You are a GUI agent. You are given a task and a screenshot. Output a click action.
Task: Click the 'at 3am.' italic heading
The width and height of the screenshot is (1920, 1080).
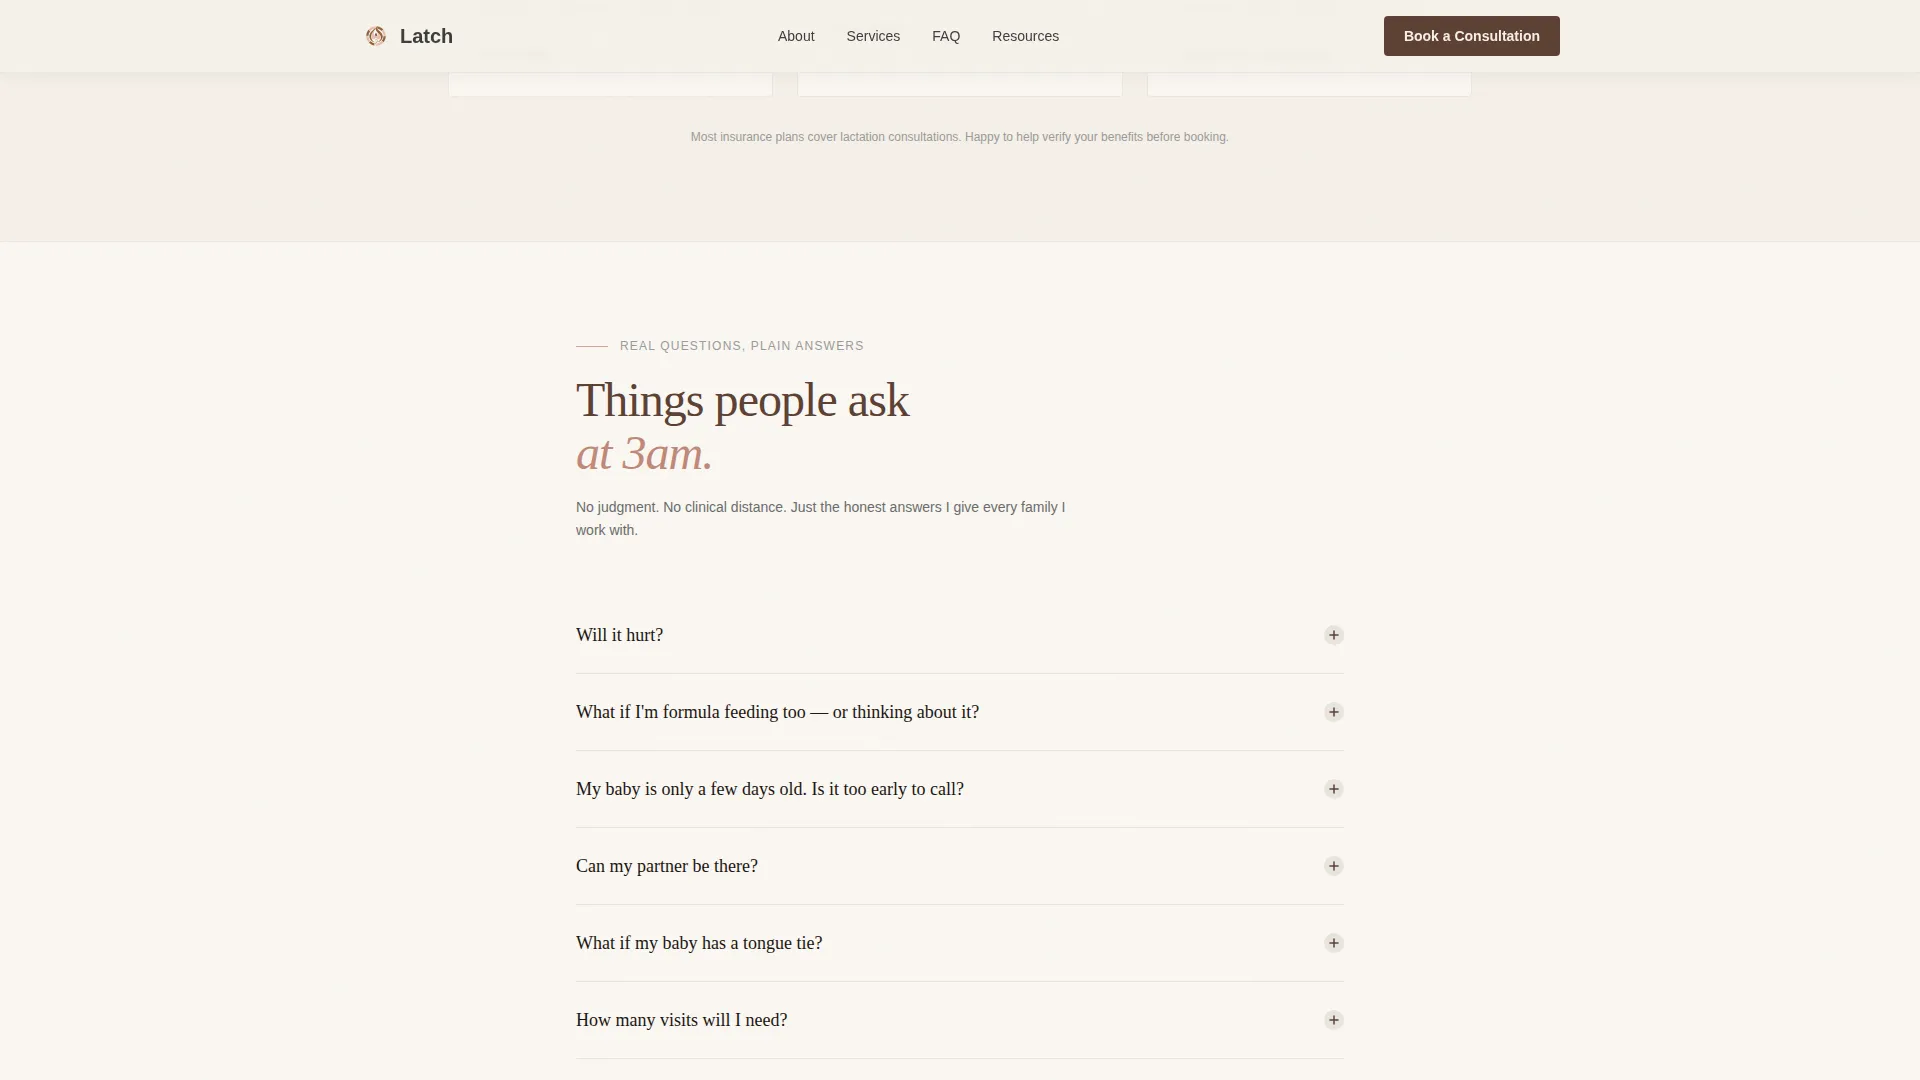pyautogui.click(x=644, y=454)
